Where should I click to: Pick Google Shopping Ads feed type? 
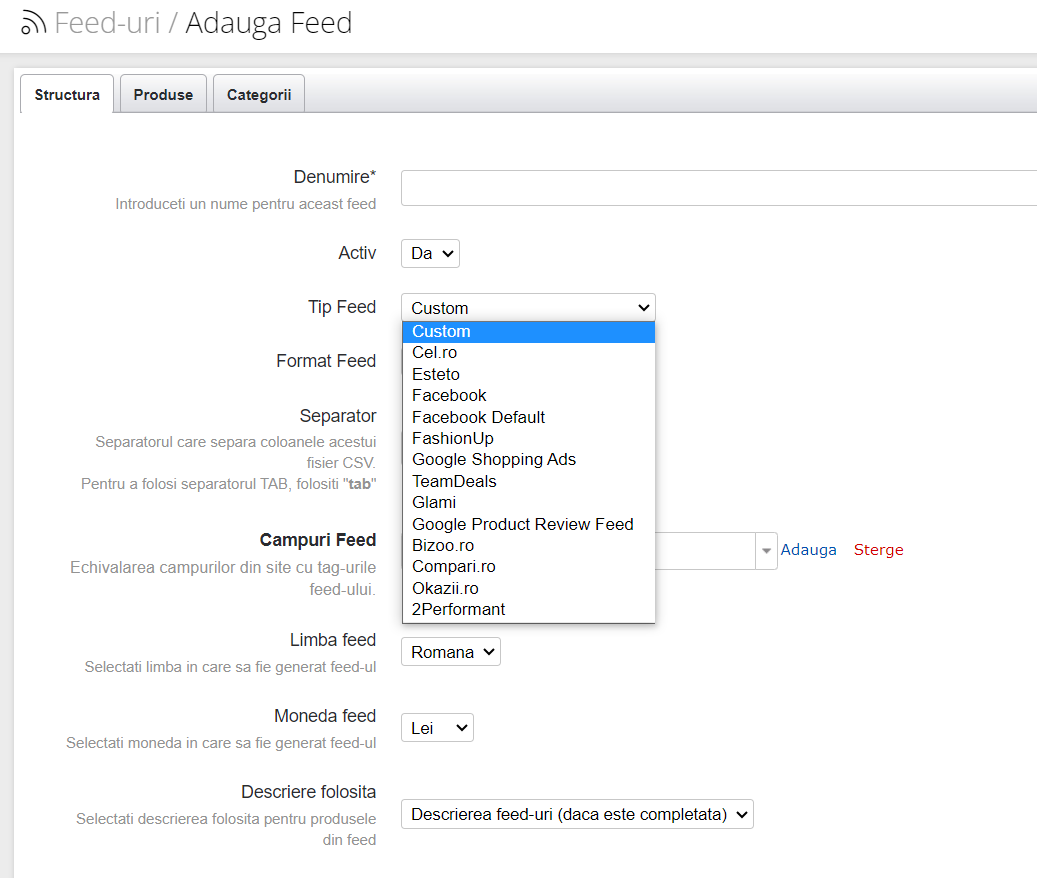point(494,460)
